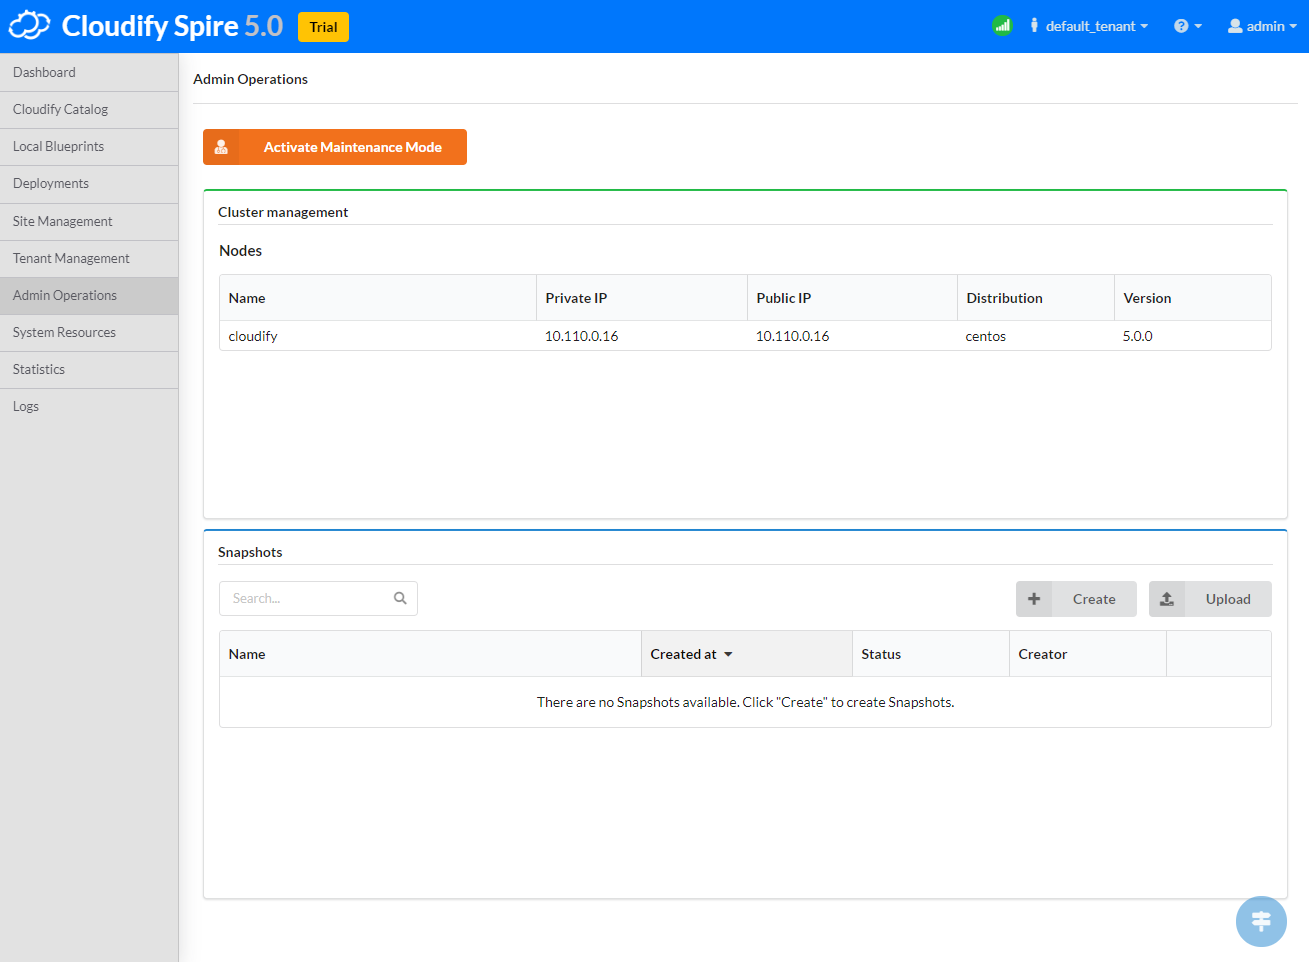1309x962 pixels.
Task: Click the plus icon on Create button
Action: 1034,599
